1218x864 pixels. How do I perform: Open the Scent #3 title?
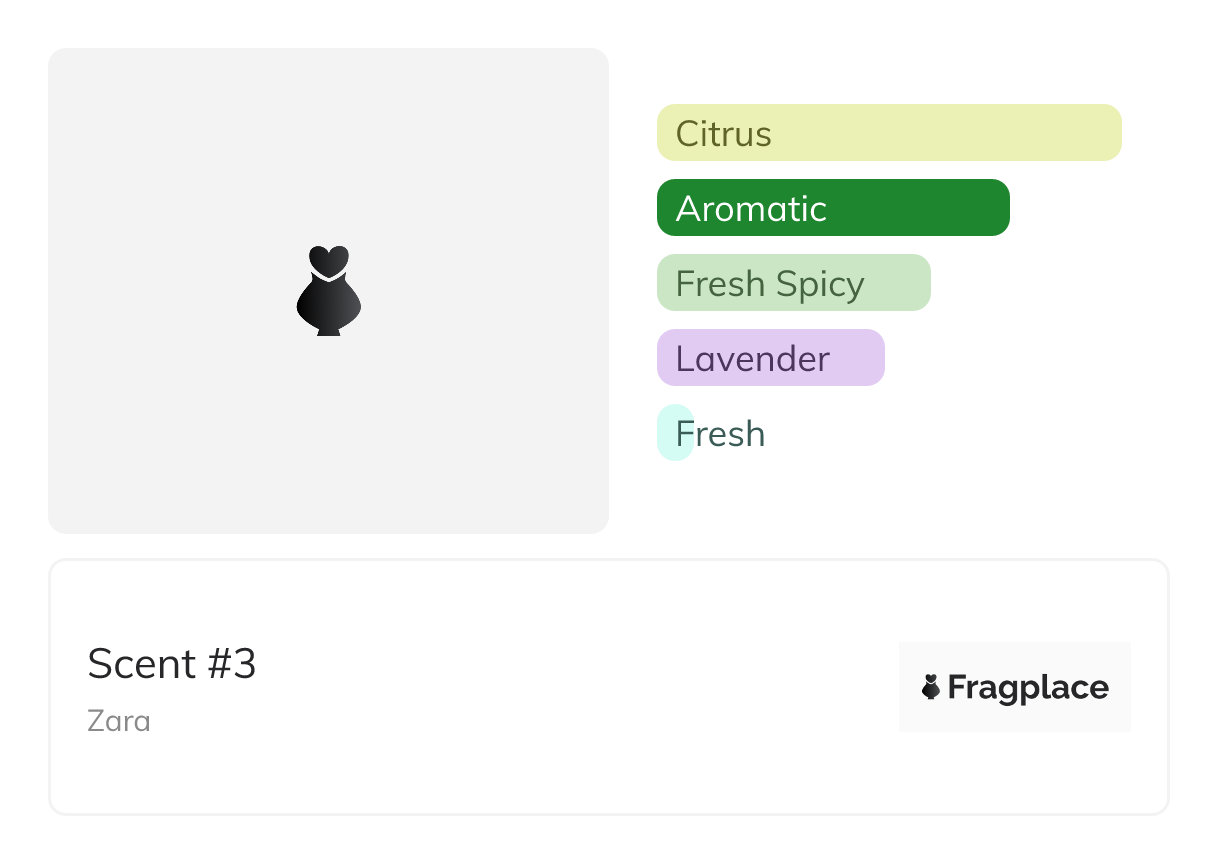pos(172,664)
